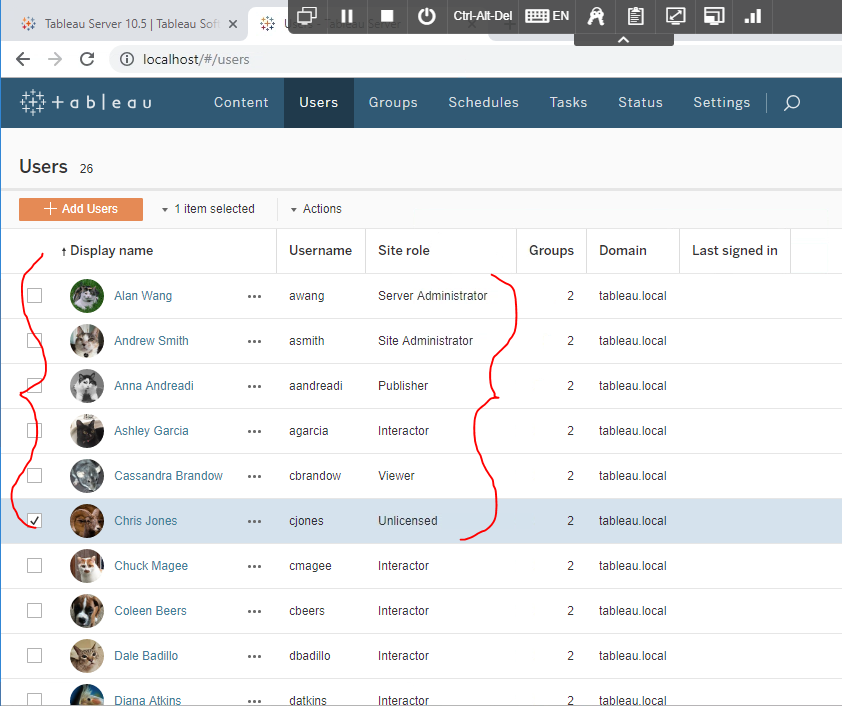Image resolution: width=842 pixels, height=706 pixels.
Task: Open the Alan Wang user link
Action: [x=143, y=296]
